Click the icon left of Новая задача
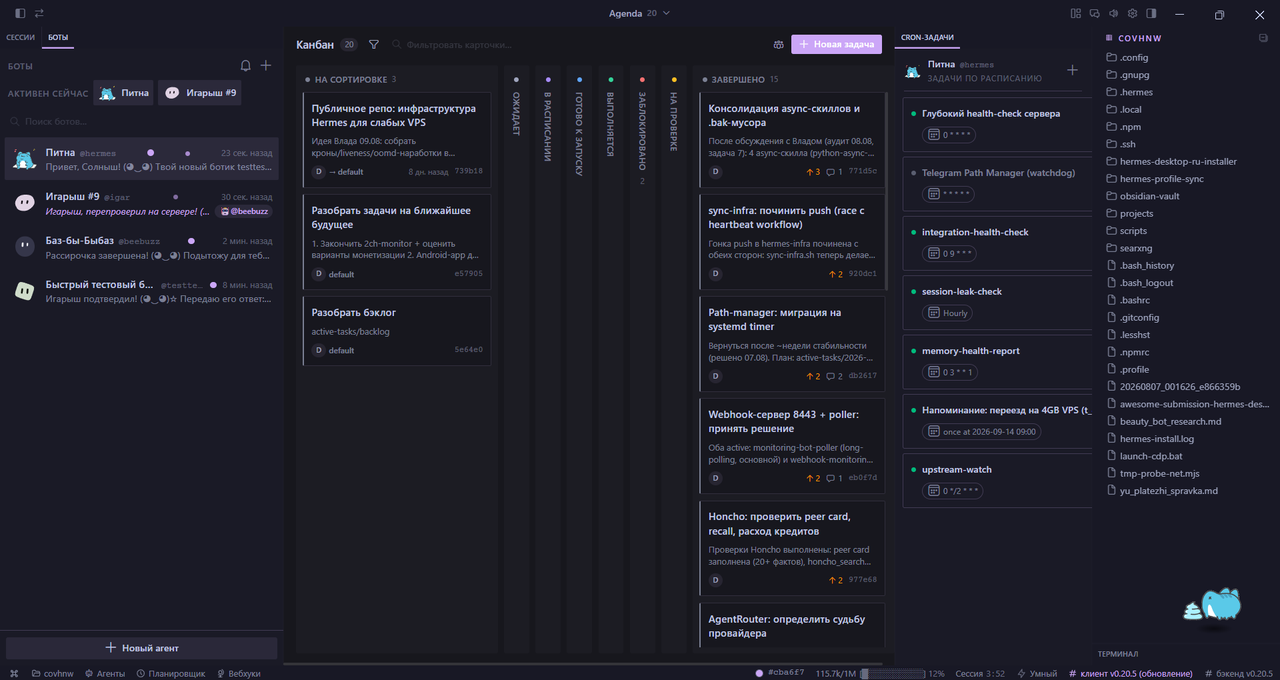Screen dimensions: 1280x680 [x=779, y=45]
